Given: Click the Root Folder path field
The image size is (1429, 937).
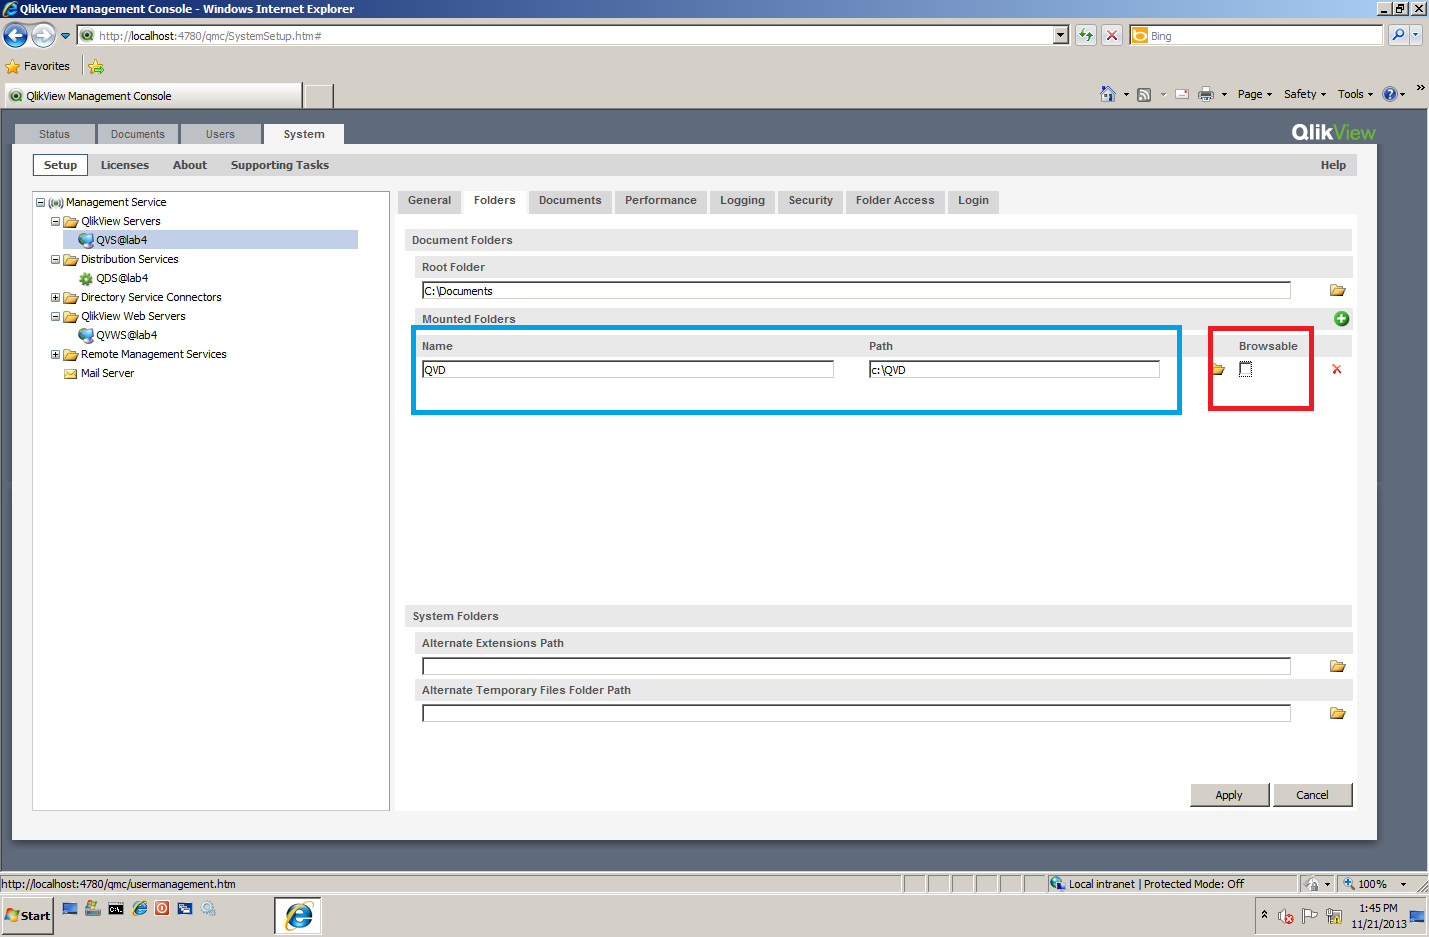Looking at the screenshot, I should tap(856, 291).
